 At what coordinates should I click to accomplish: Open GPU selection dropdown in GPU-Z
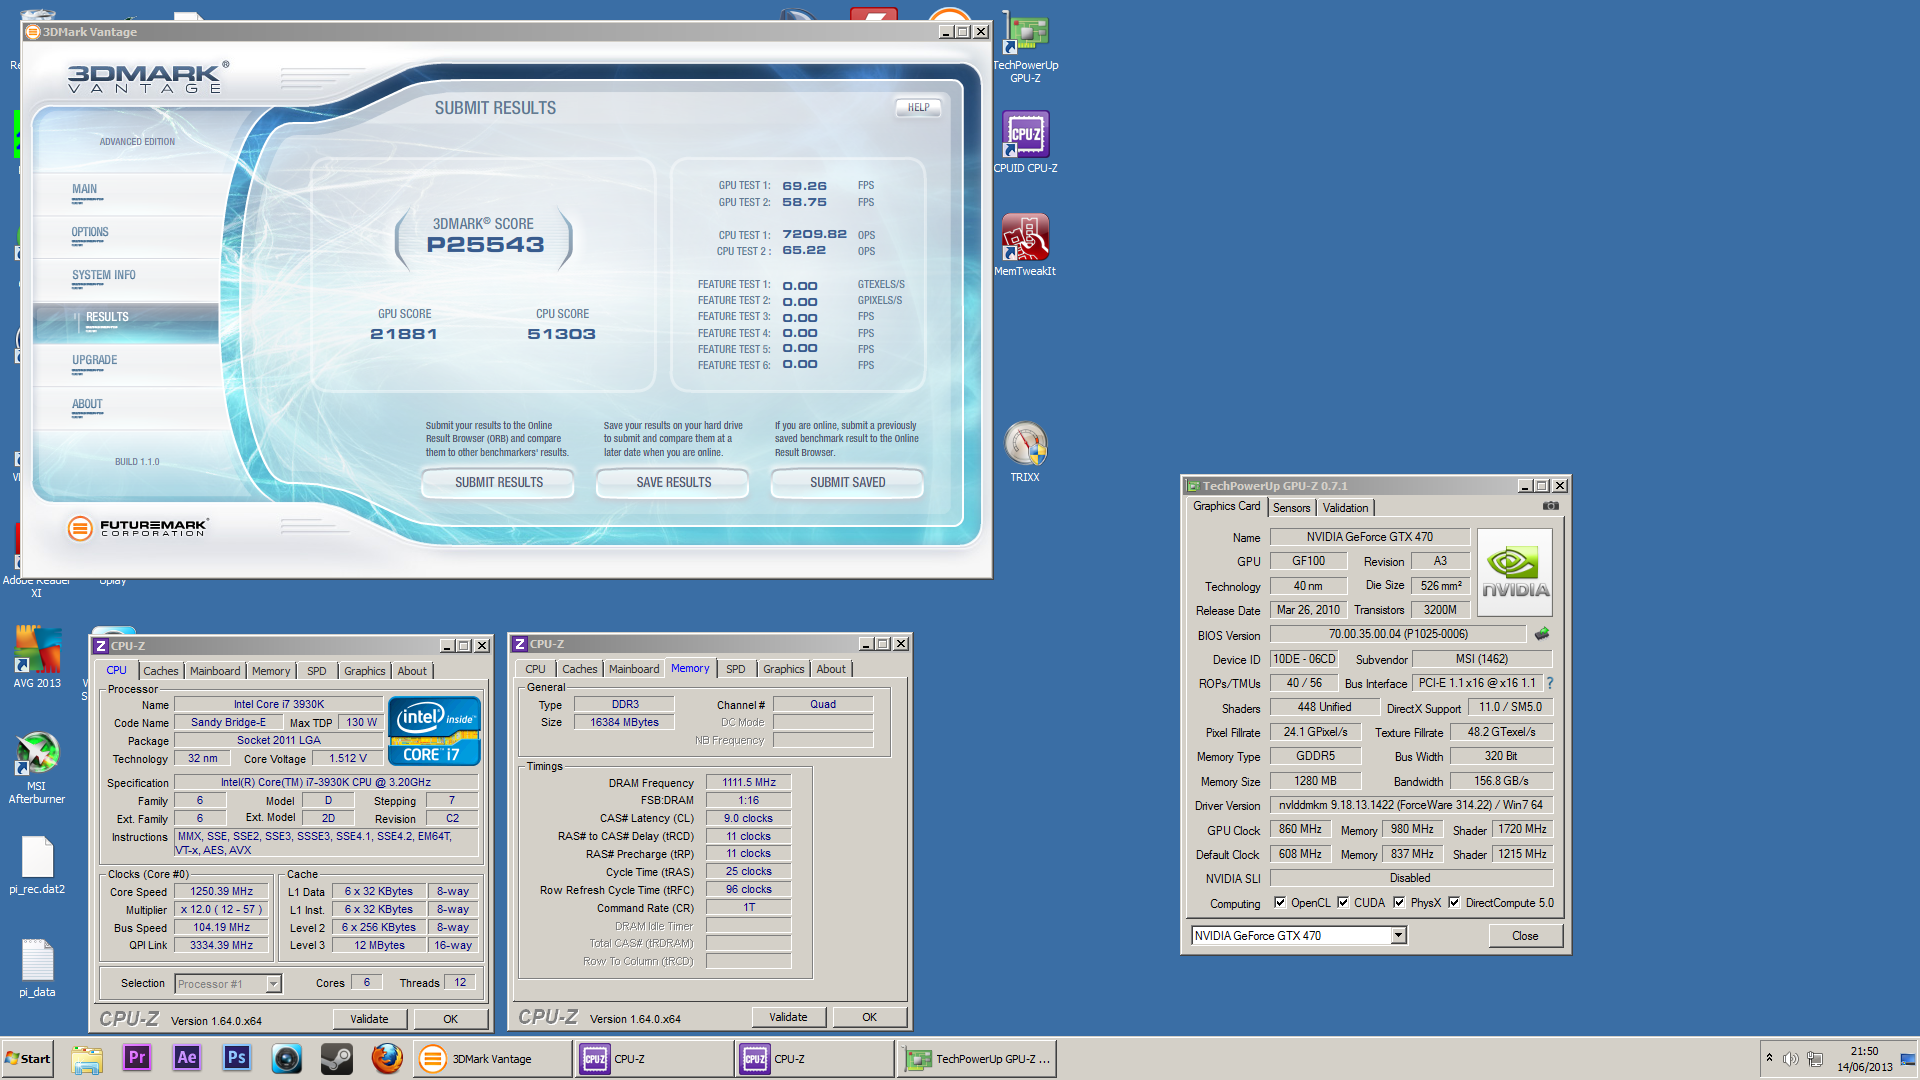click(1399, 935)
